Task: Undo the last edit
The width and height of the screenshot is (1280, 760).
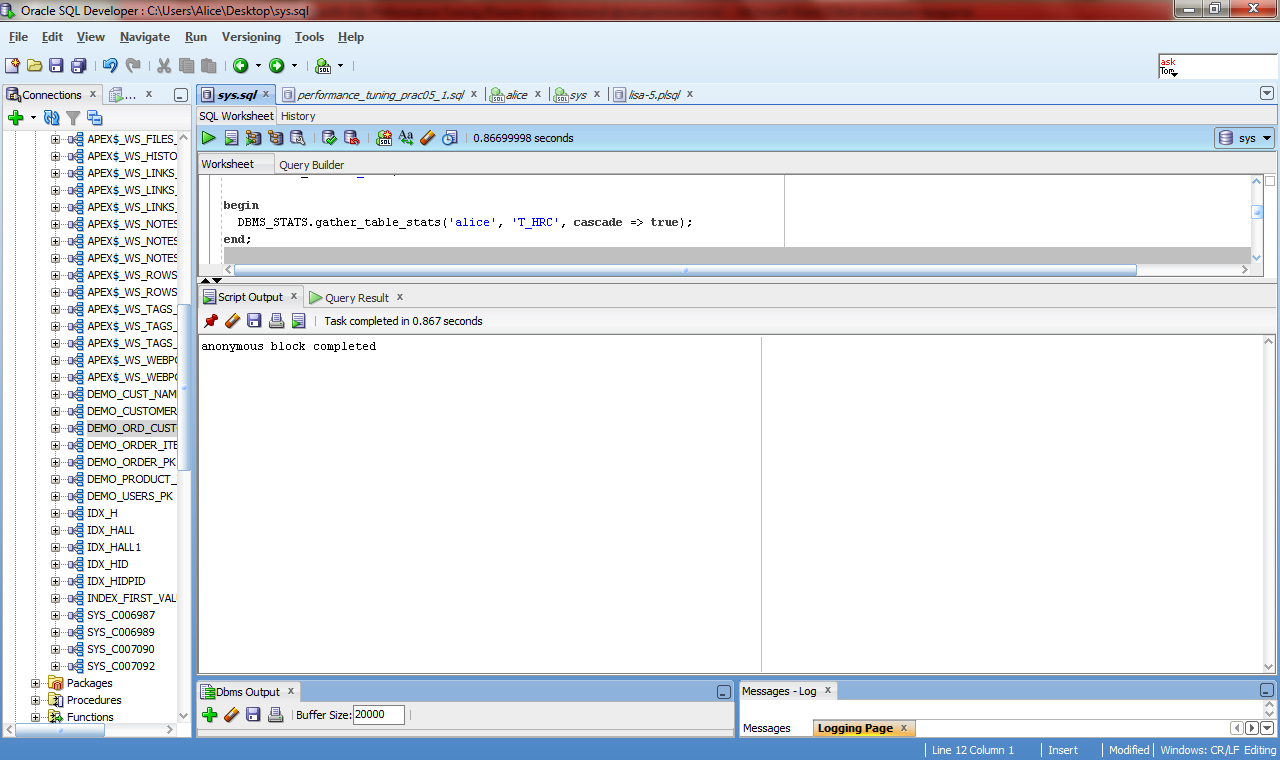Action: (110, 66)
